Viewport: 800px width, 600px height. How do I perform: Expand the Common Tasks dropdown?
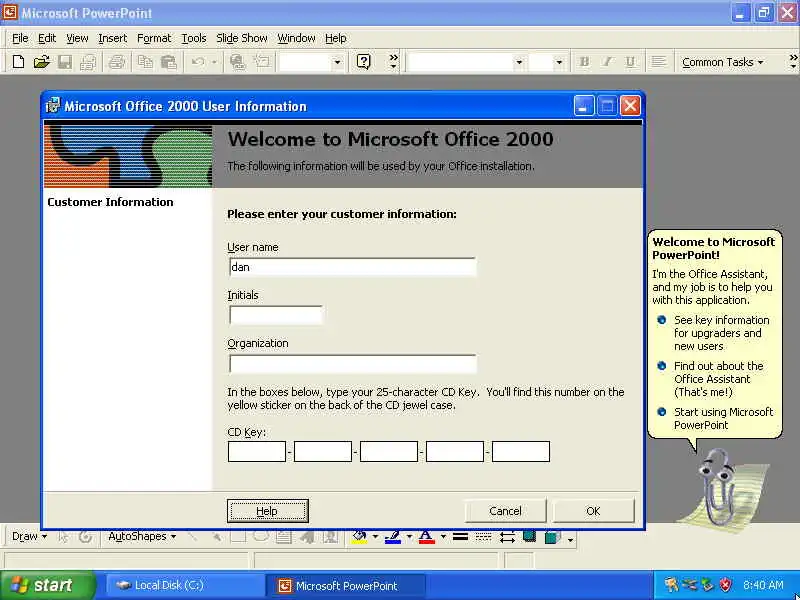click(722, 62)
